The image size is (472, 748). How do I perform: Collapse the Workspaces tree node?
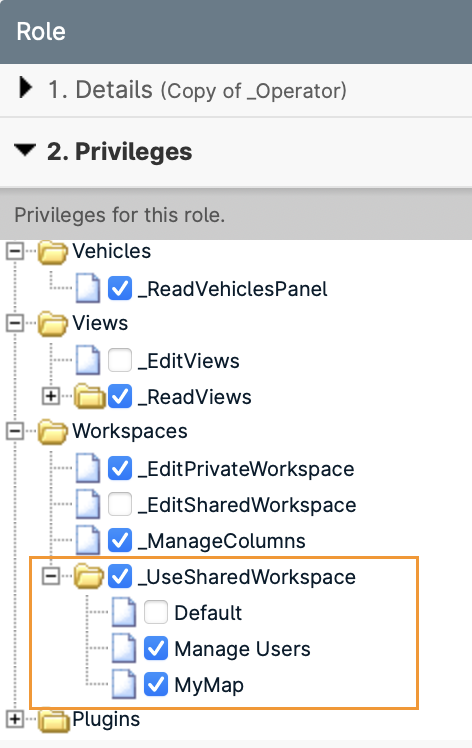click(15, 431)
